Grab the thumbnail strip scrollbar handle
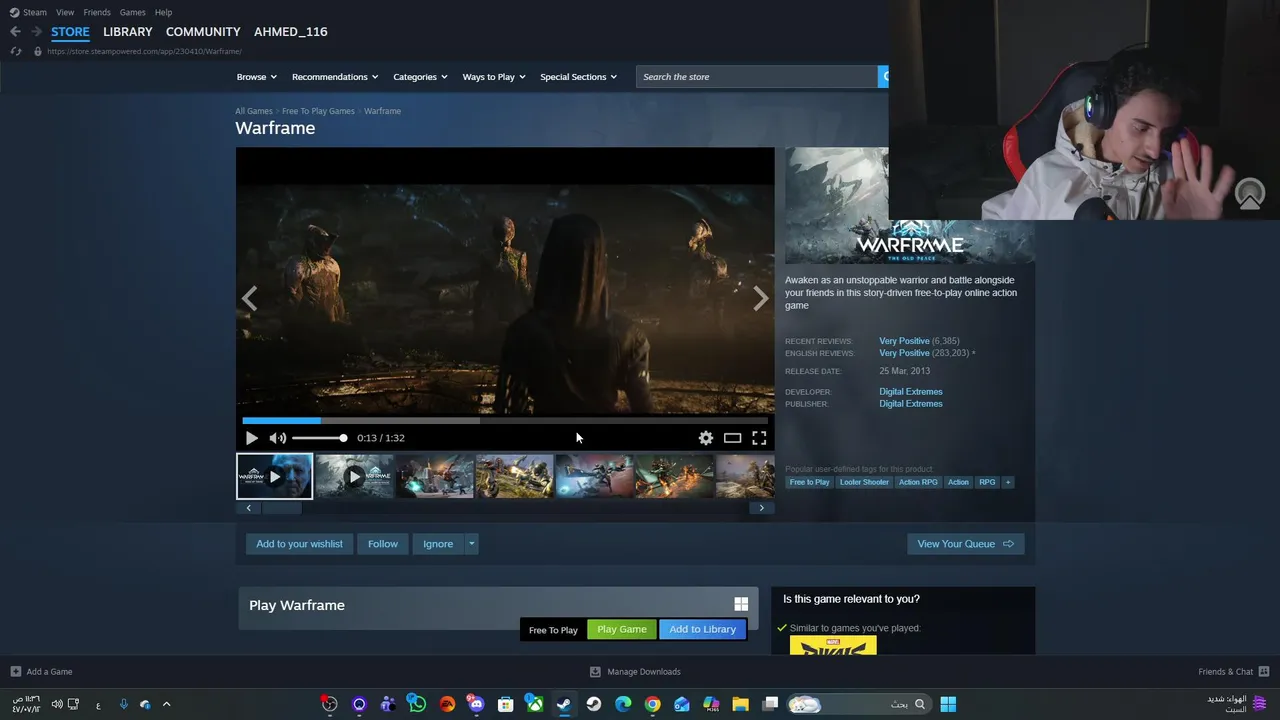 [x=281, y=508]
